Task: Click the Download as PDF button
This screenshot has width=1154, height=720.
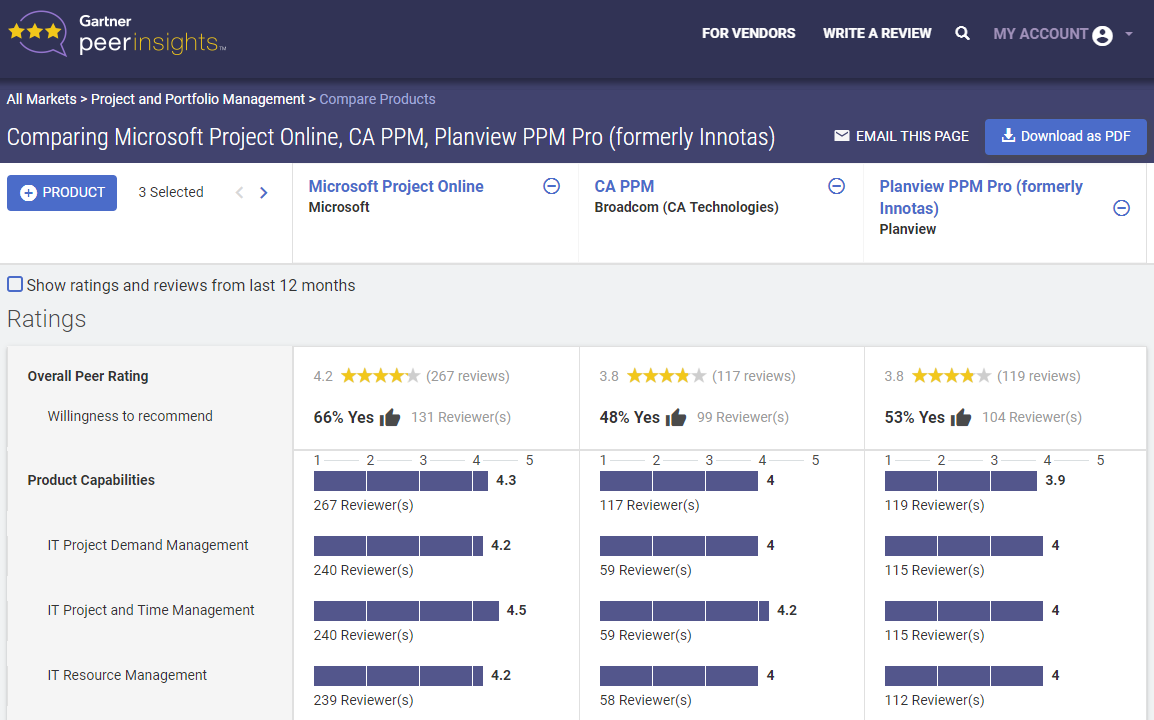Action: coord(1065,136)
